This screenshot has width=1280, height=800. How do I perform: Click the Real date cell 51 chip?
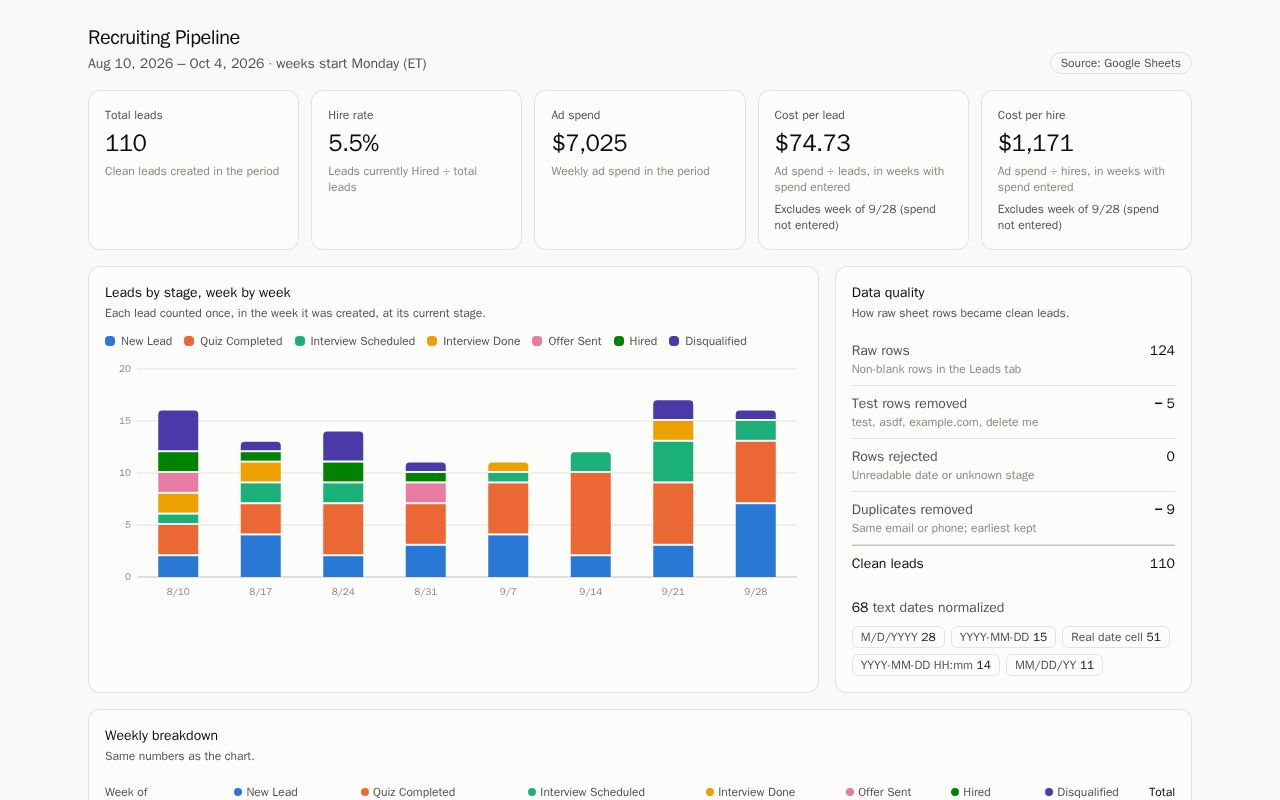click(x=1116, y=637)
